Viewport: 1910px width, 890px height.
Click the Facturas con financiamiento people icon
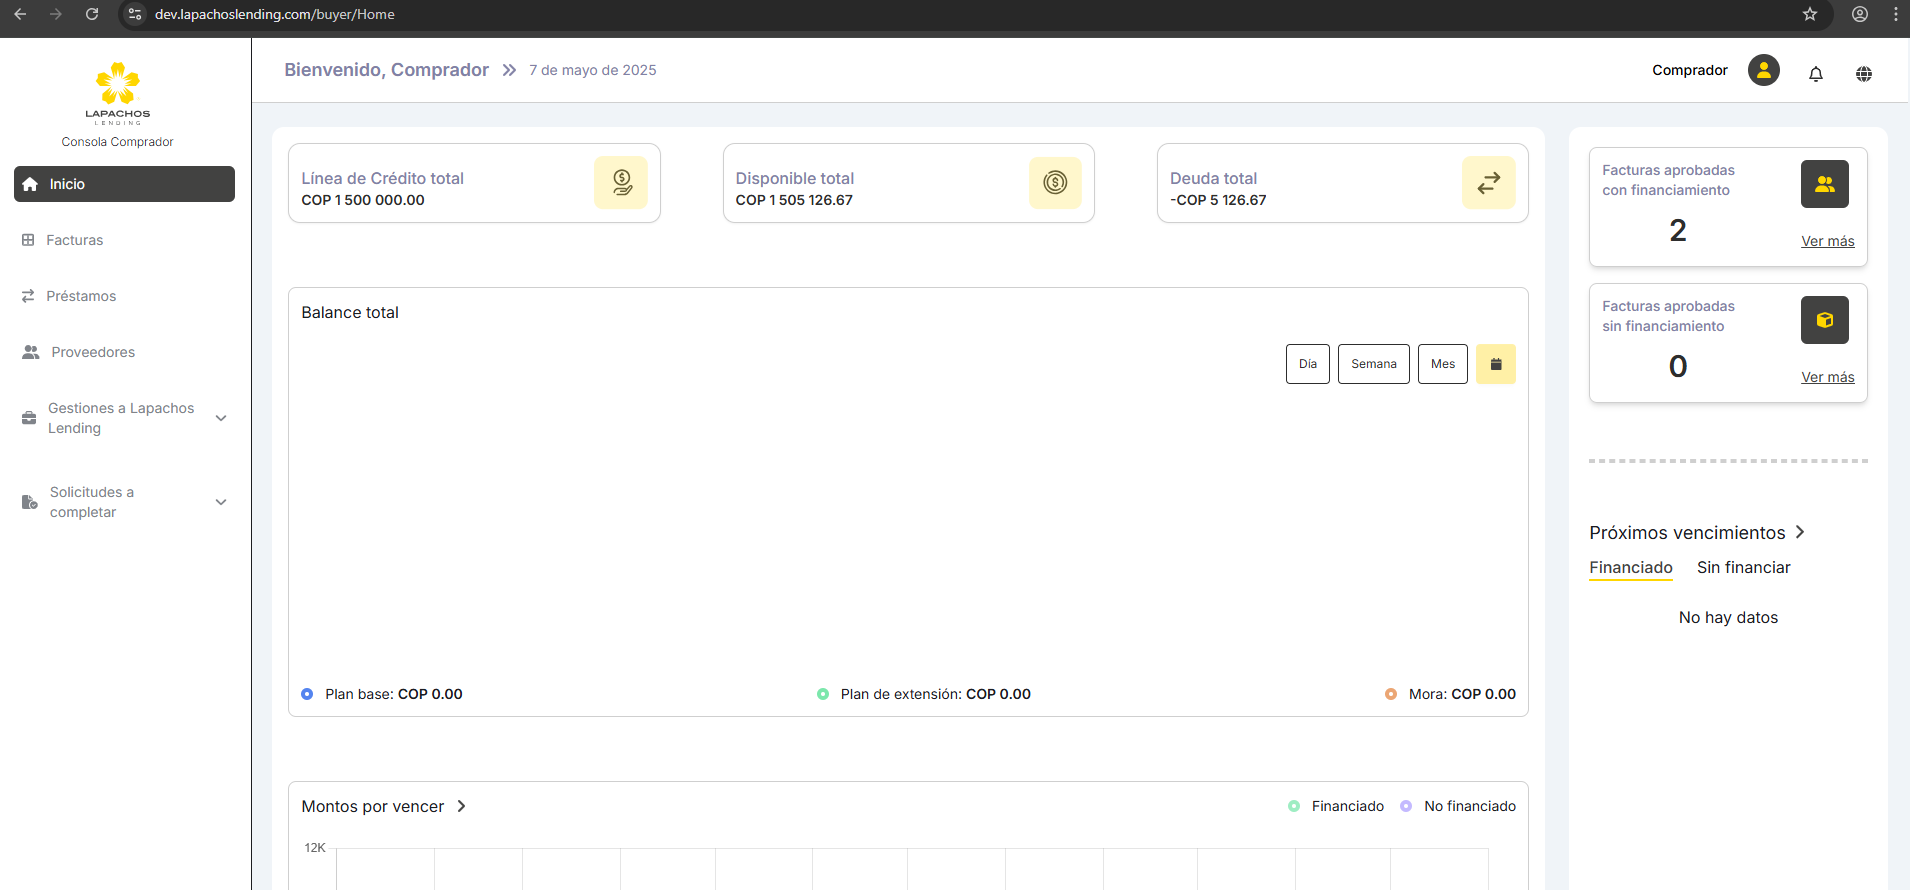[x=1824, y=184]
